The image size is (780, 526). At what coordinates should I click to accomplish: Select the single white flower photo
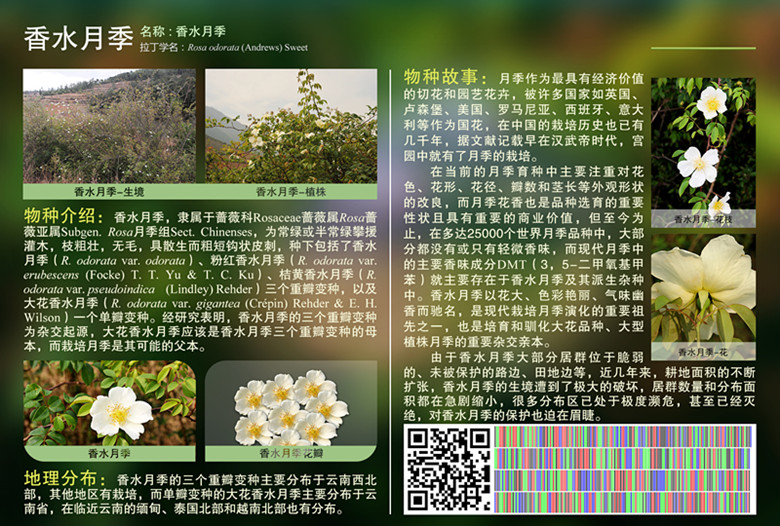coord(109,402)
